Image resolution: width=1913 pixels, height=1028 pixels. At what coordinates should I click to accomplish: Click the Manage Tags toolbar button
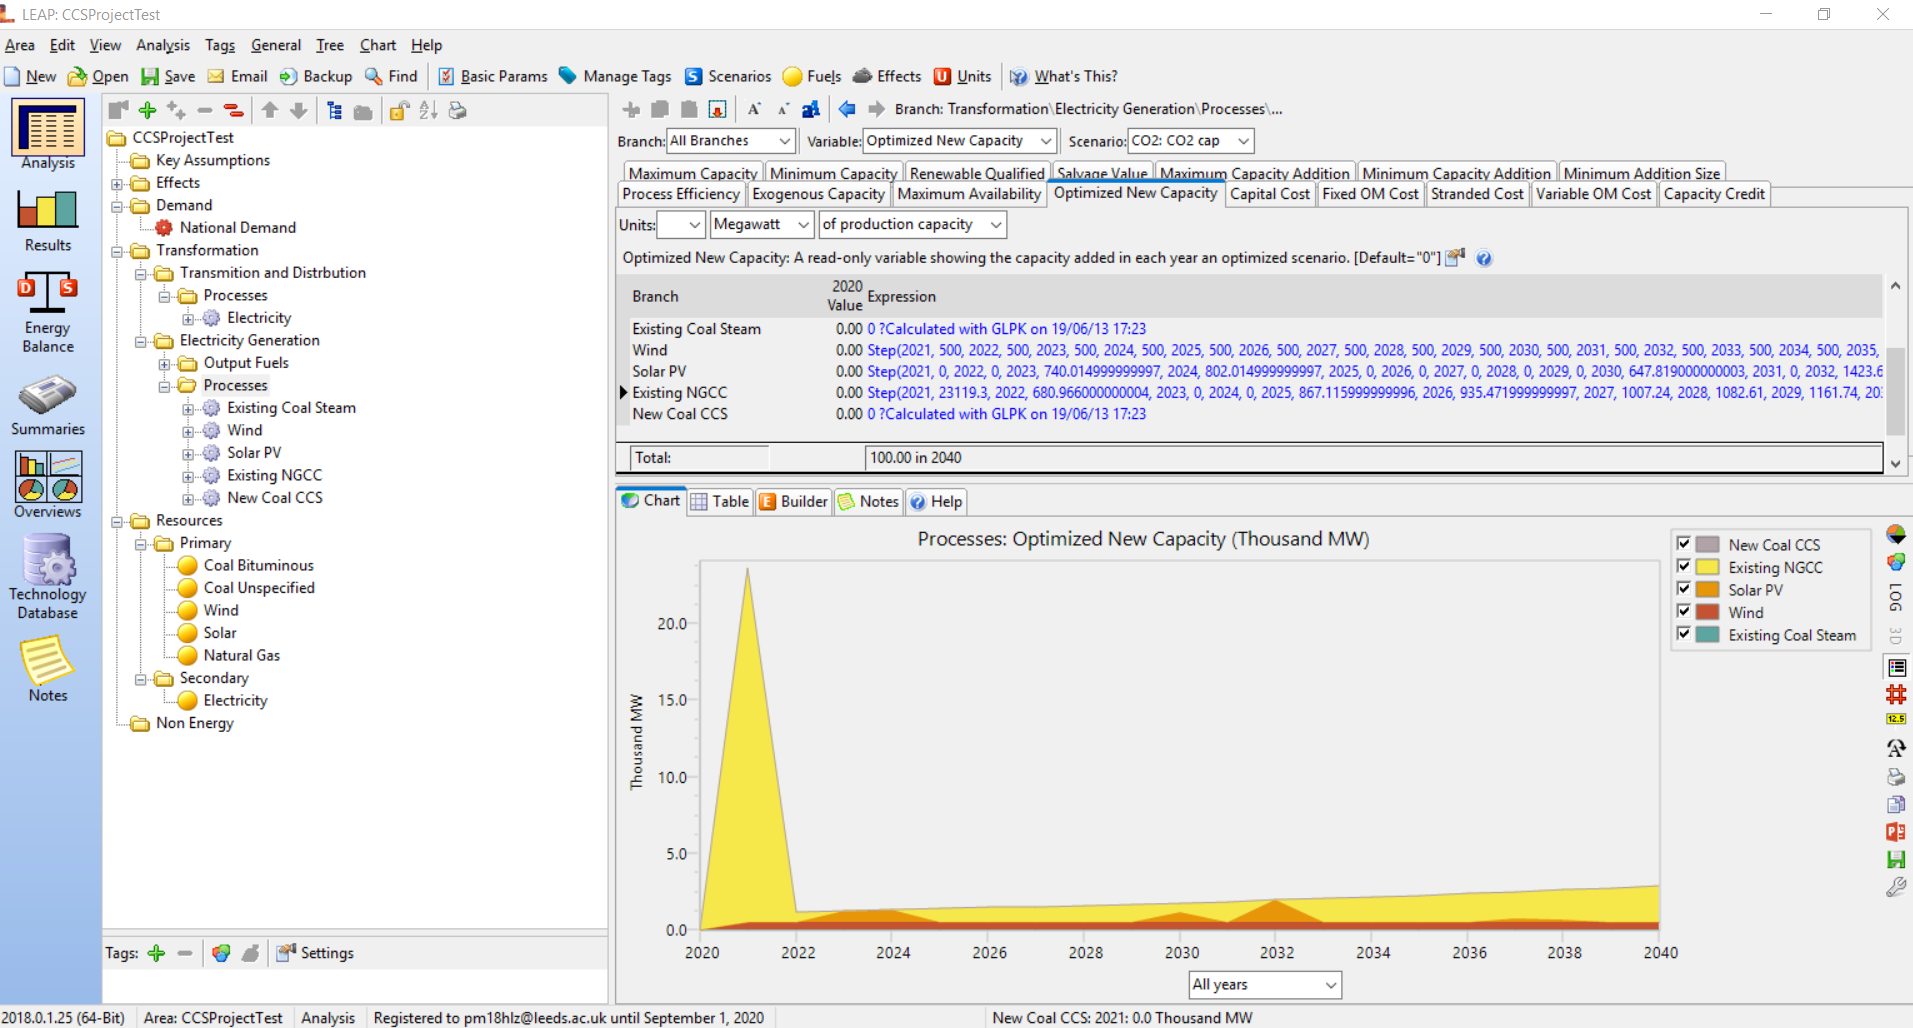click(x=615, y=76)
